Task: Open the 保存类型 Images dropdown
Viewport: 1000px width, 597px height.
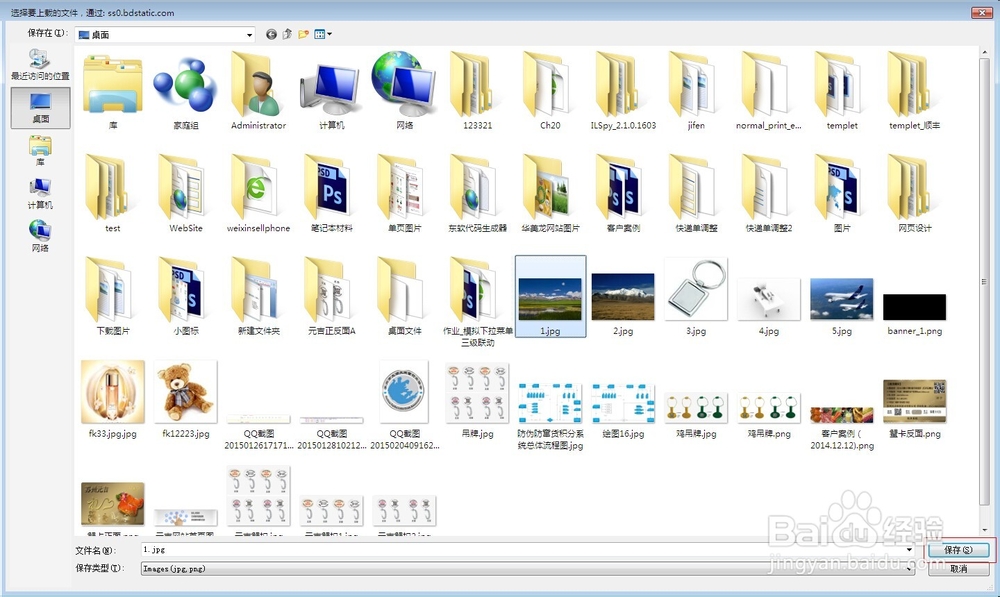Action: tap(528, 568)
